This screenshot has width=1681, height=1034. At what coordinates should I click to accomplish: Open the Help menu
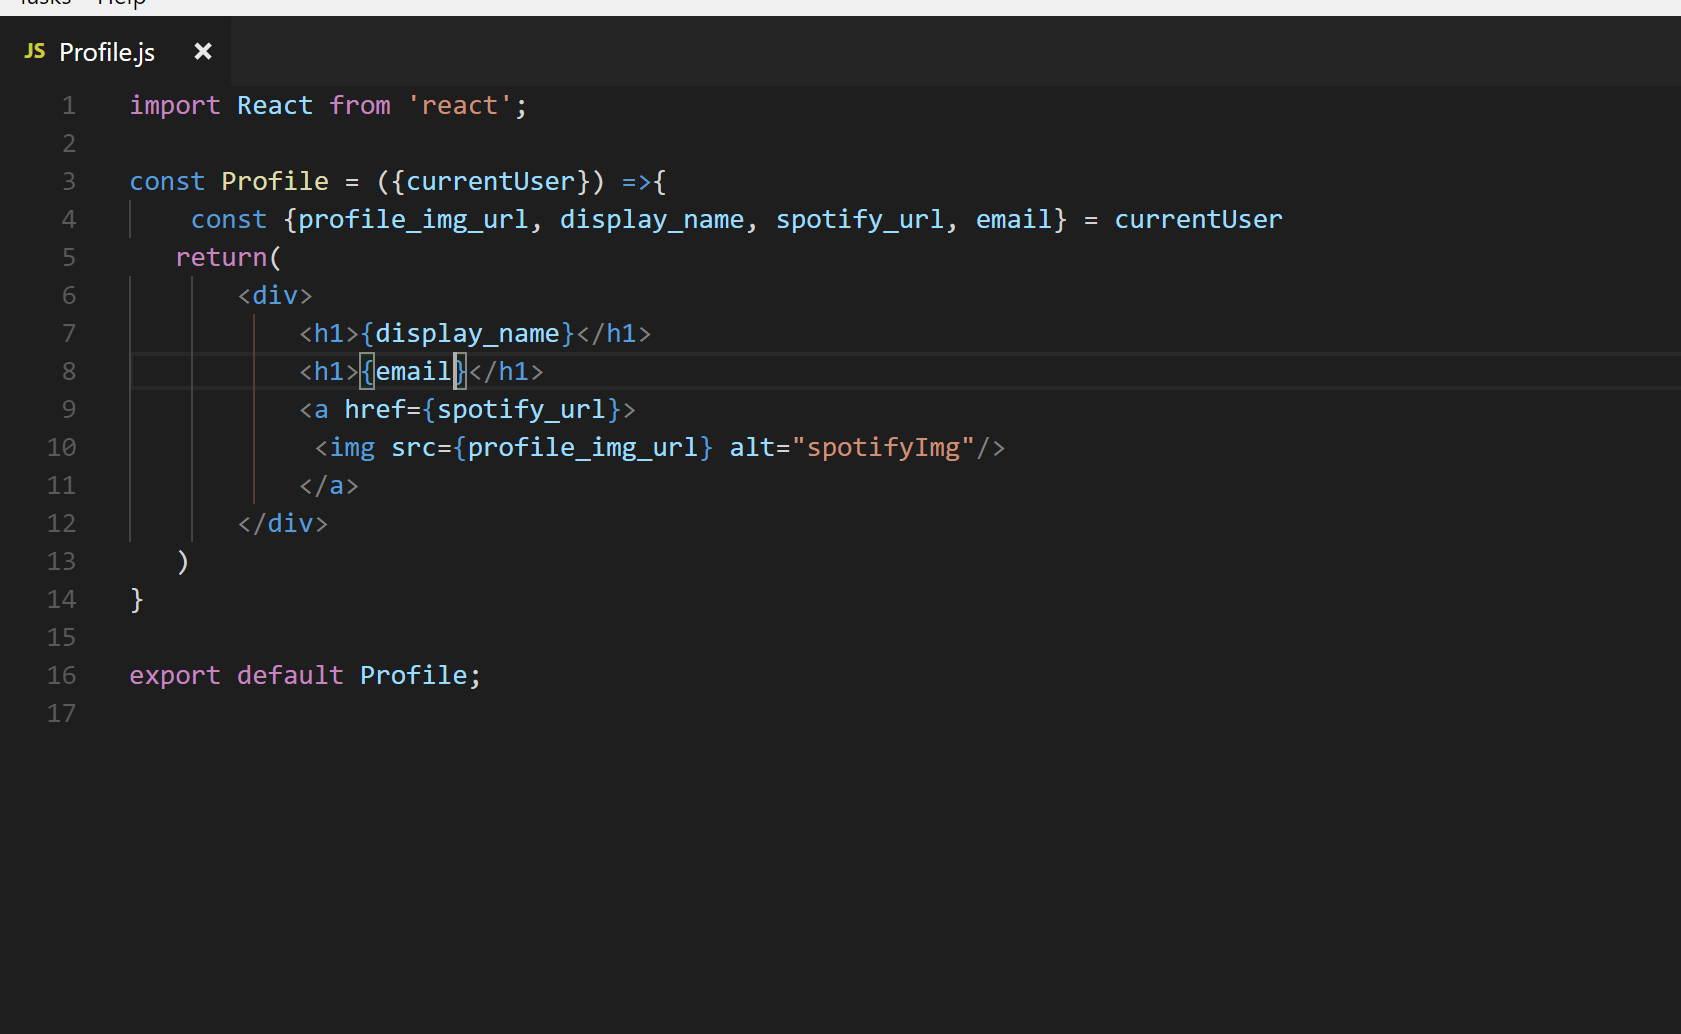[121, 5]
